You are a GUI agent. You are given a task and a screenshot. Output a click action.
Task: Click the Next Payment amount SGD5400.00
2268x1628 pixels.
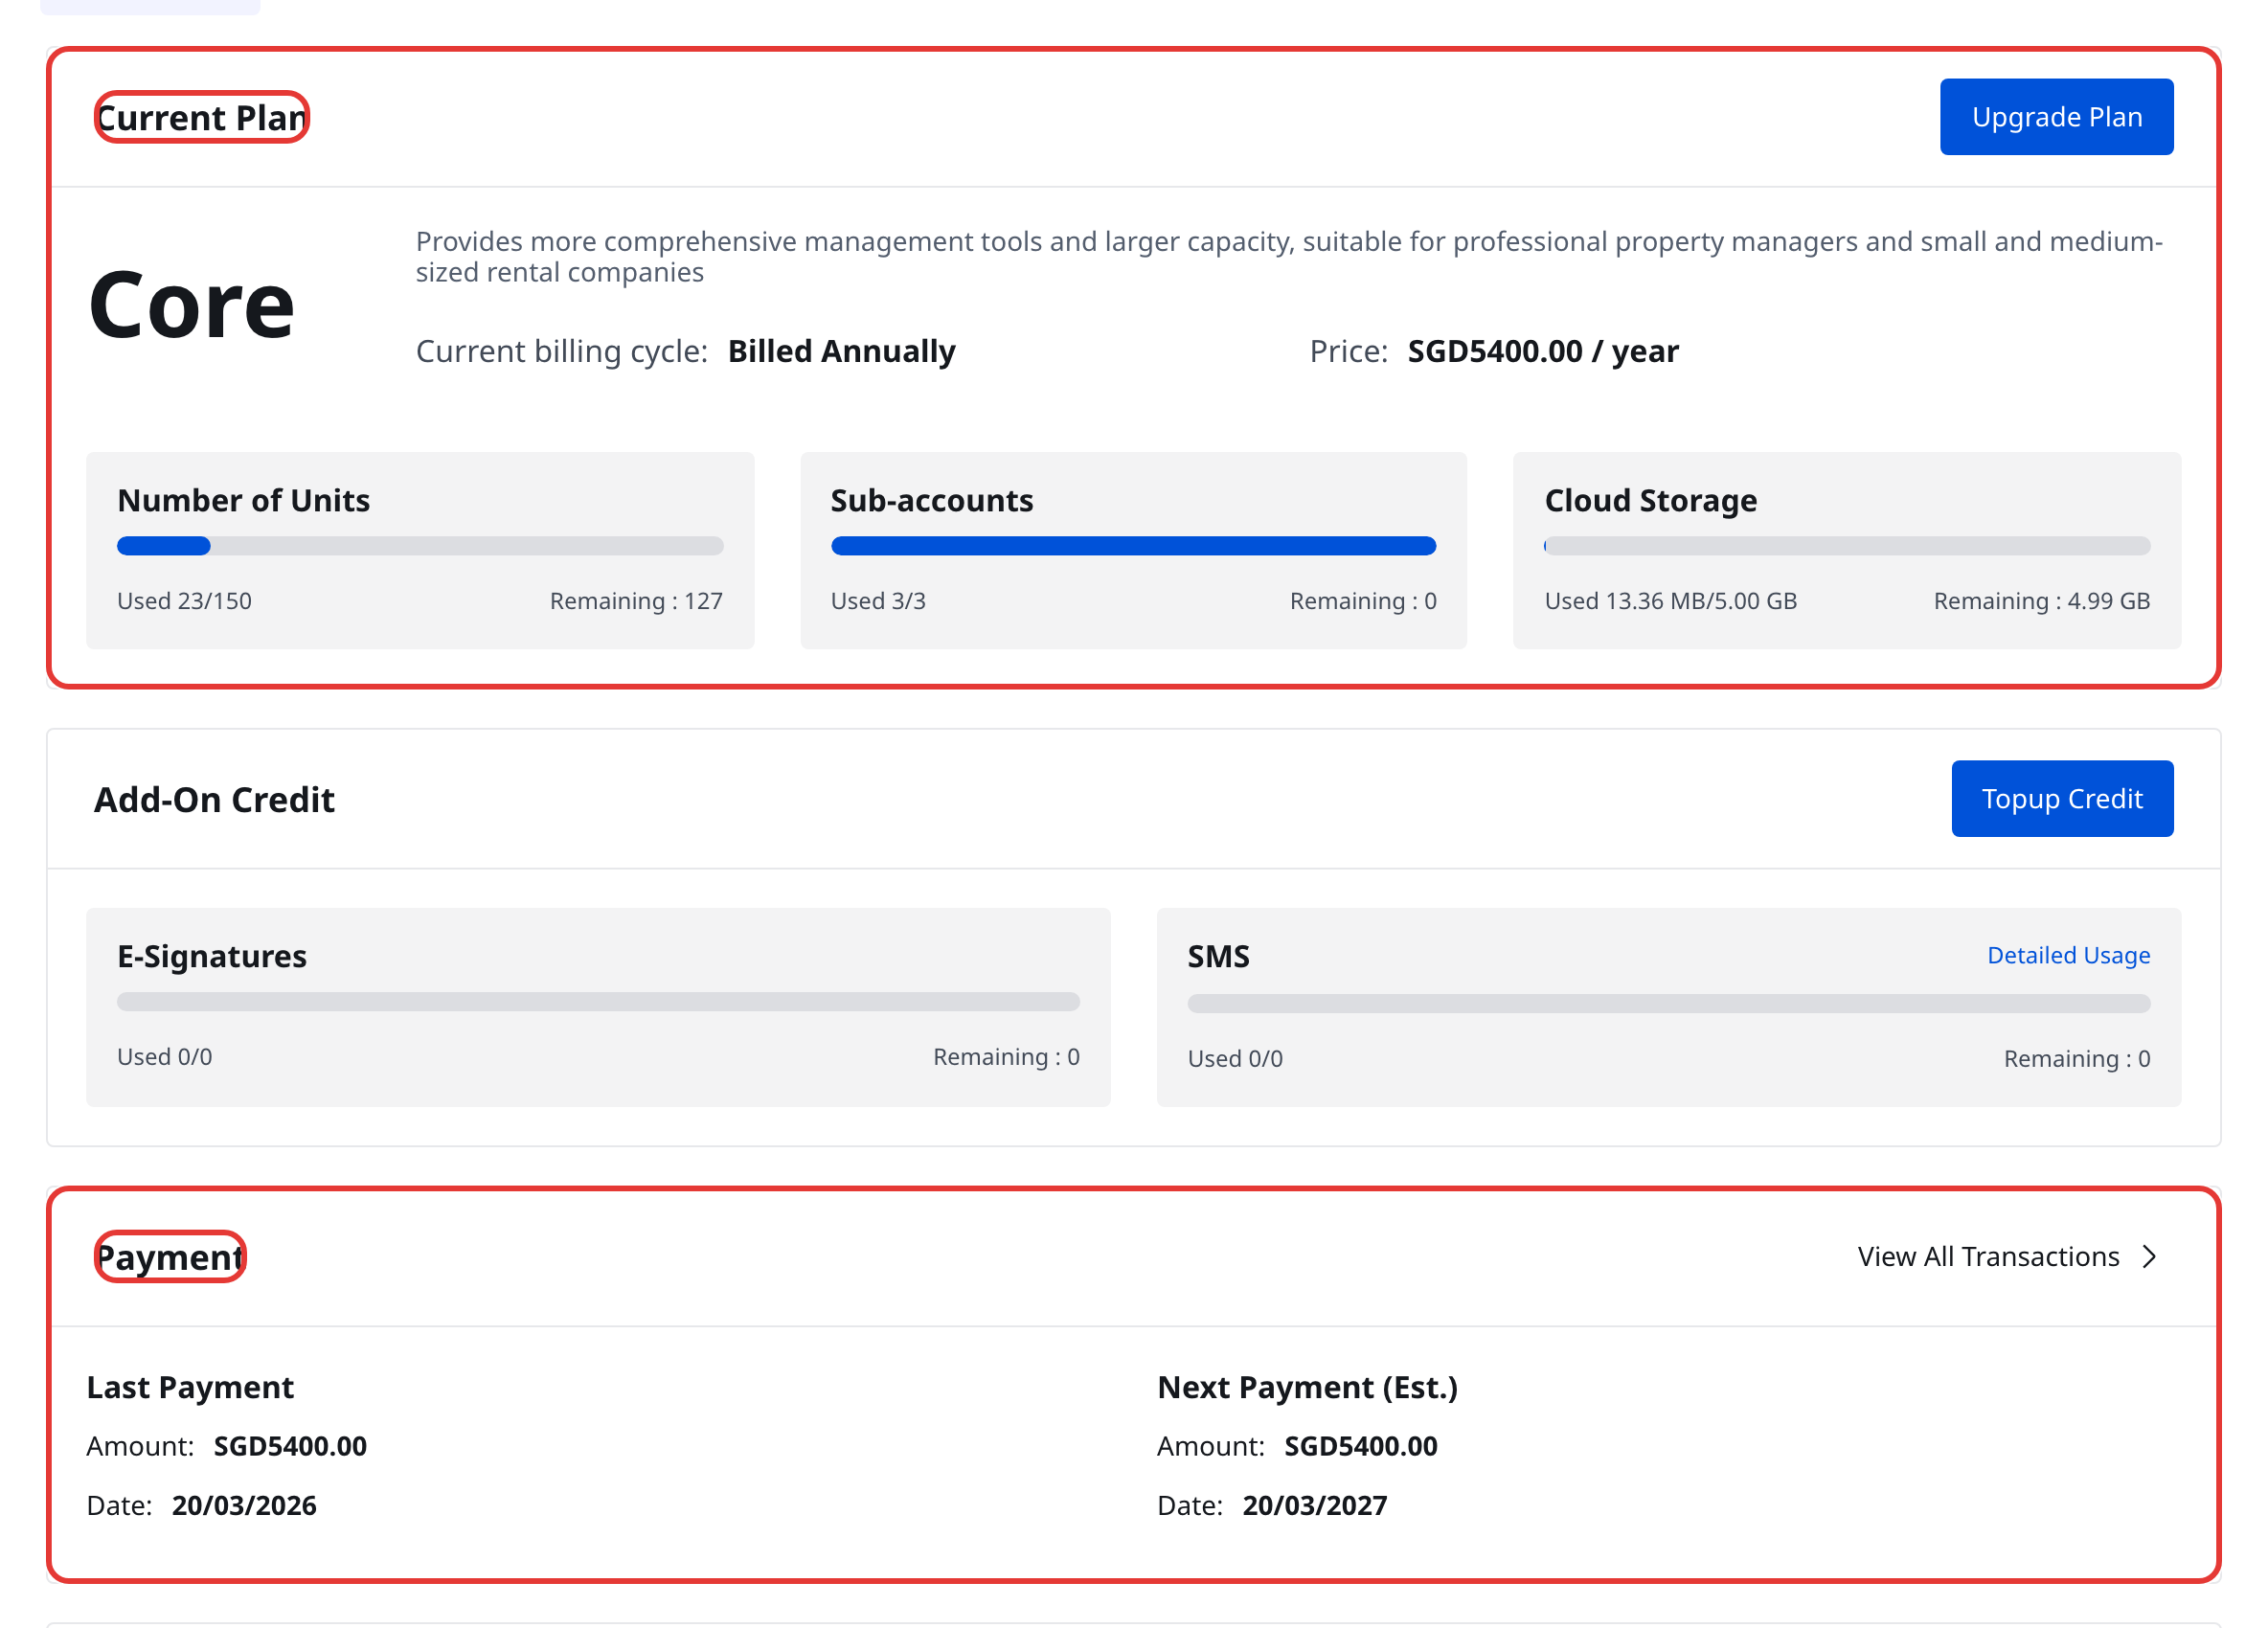tap(1360, 1446)
